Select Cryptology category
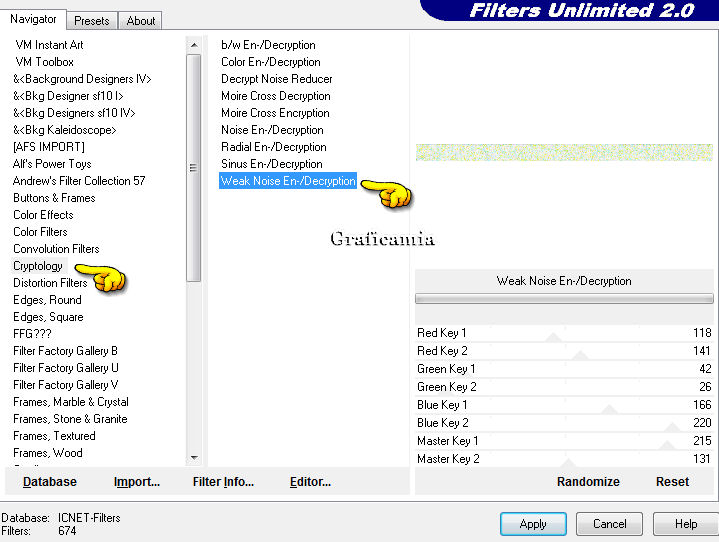 pyautogui.click(x=38, y=265)
